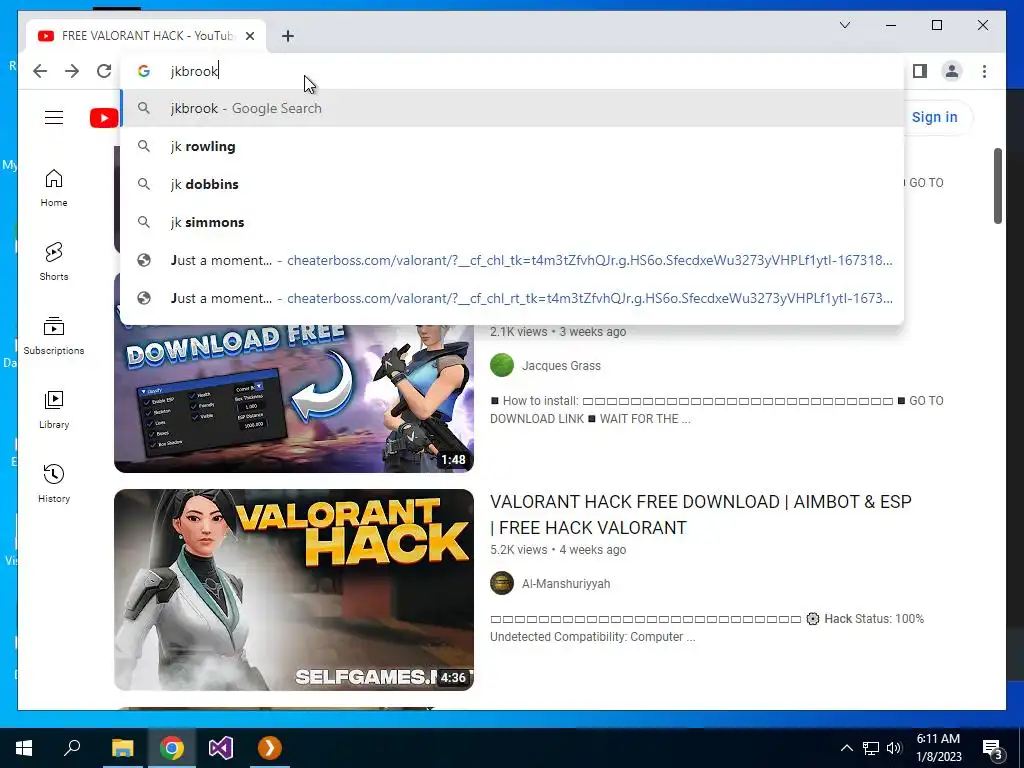1024x768 pixels.
Task: Select the FREE VALORANT HACK YouTube tab
Action: click(146, 36)
